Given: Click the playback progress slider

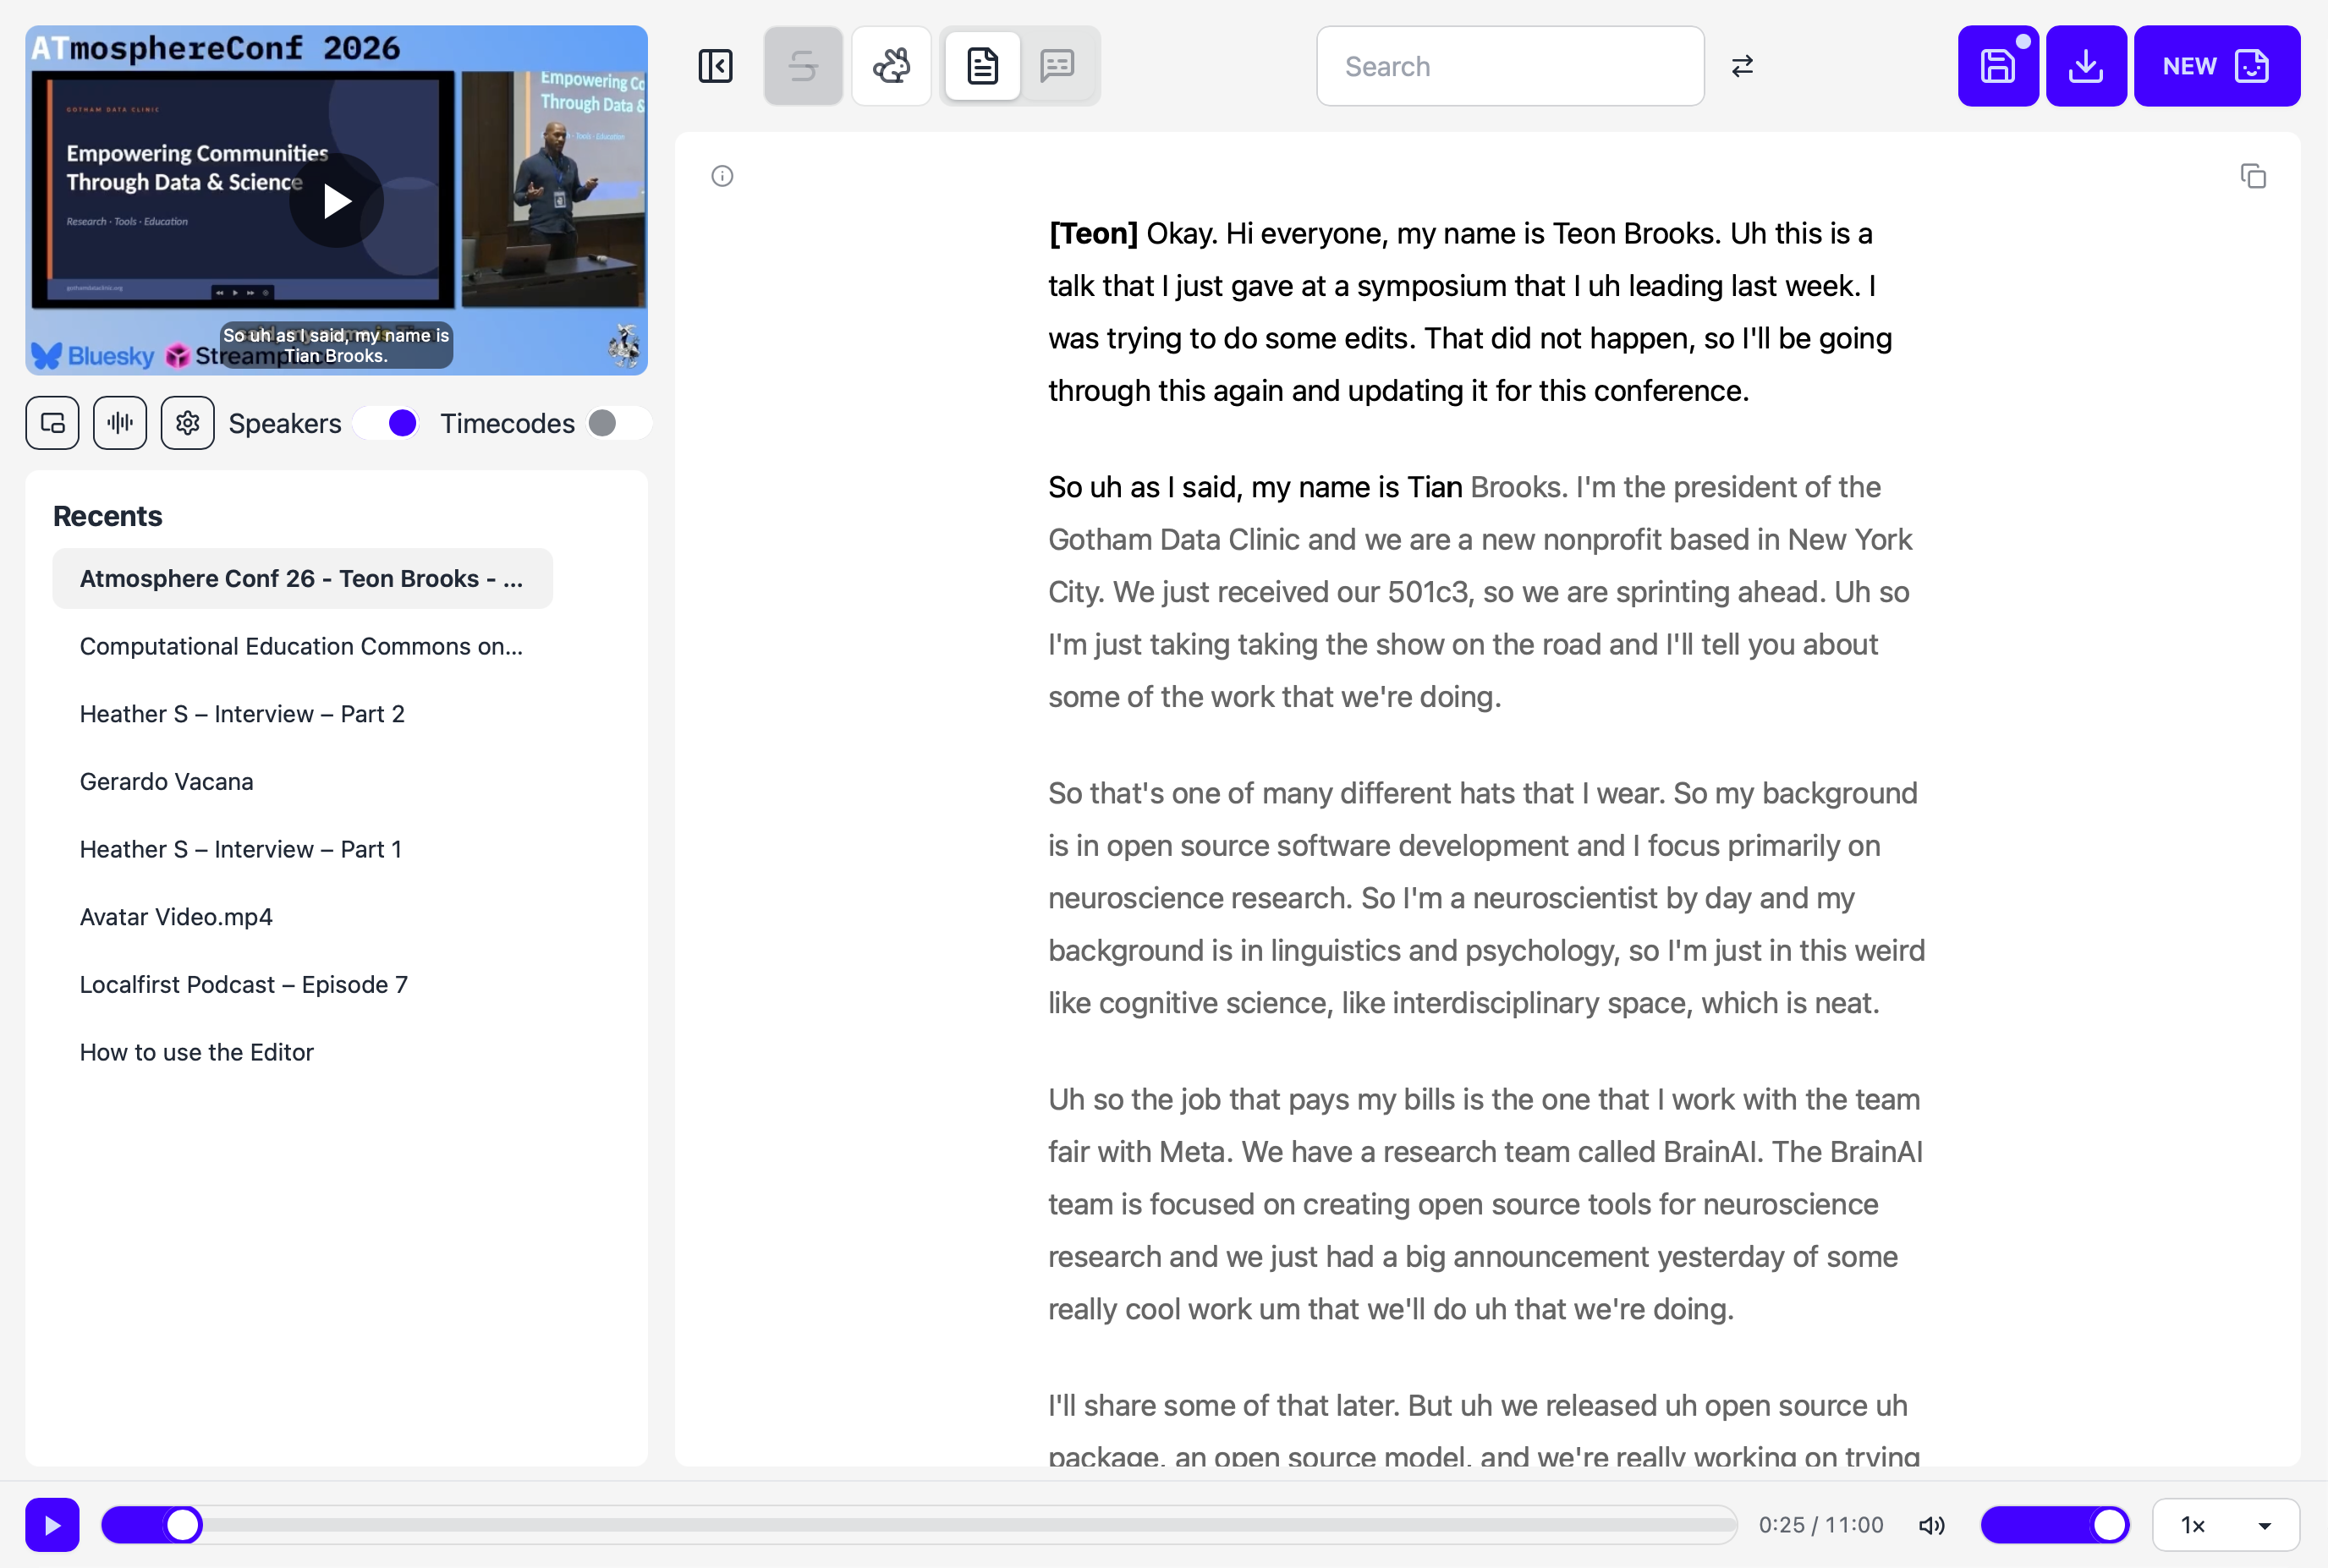Looking at the screenshot, I should (x=919, y=1525).
